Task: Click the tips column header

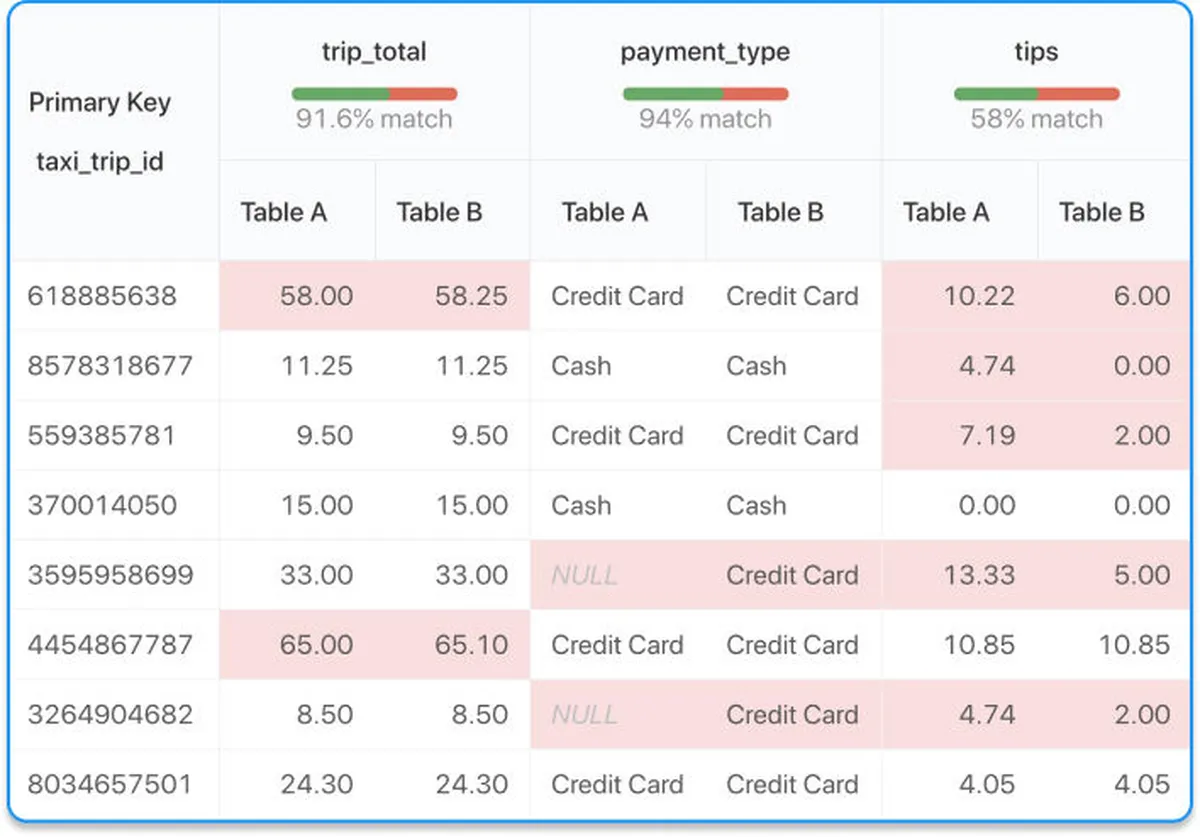Action: 1036,53
